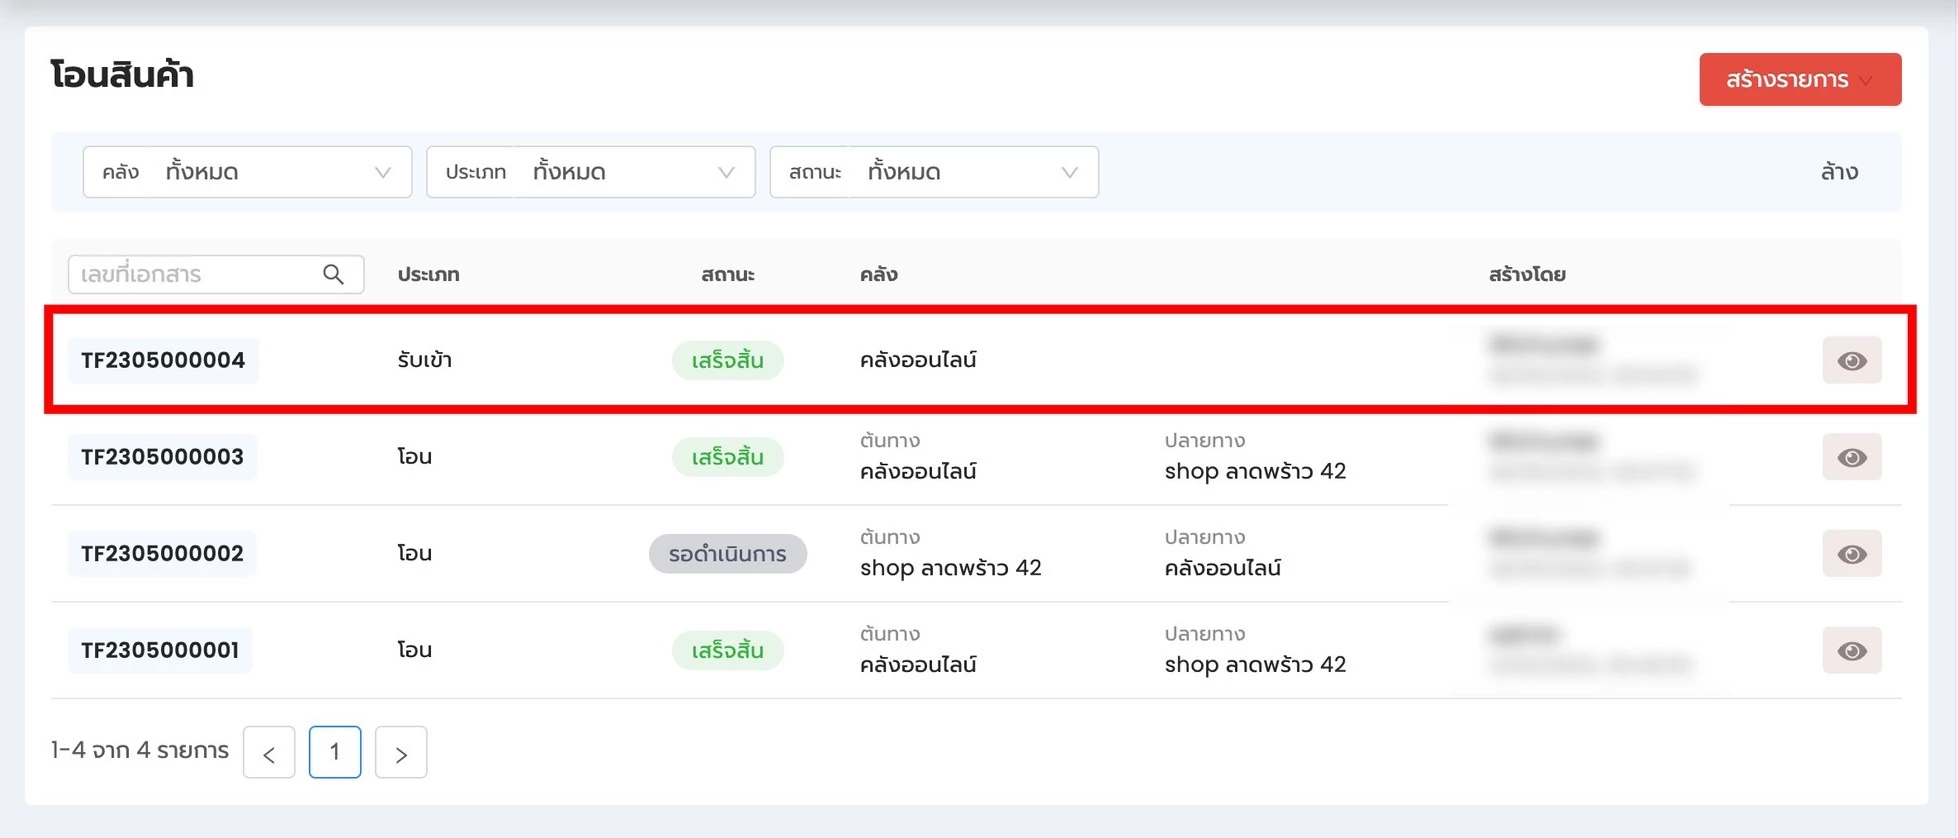Open the คลัง warehouse filter dropdown
This screenshot has height=838, width=1958.
(x=247, y=172)
